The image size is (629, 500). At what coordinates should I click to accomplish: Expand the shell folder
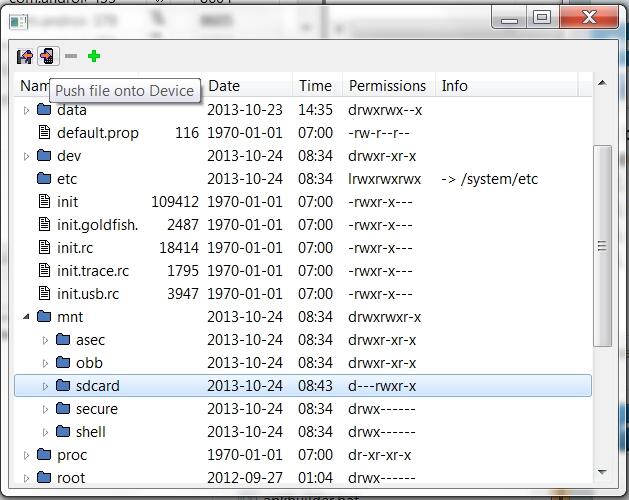[45, 432]
